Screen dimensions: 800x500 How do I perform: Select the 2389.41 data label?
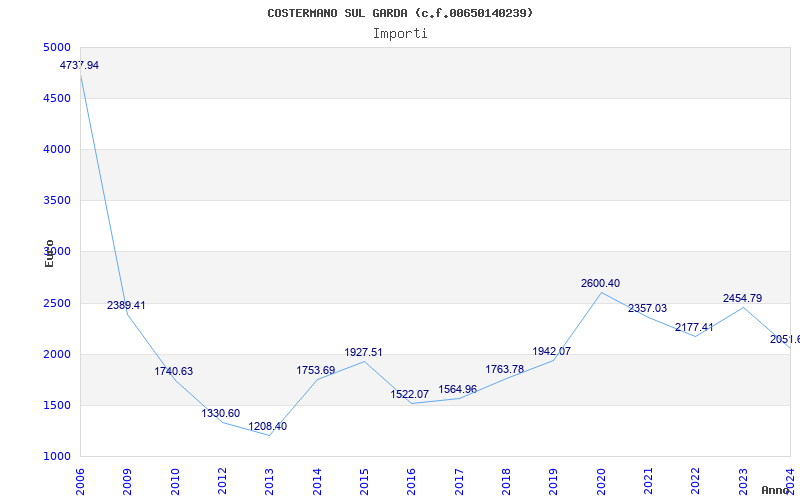[x=126, y=305]
